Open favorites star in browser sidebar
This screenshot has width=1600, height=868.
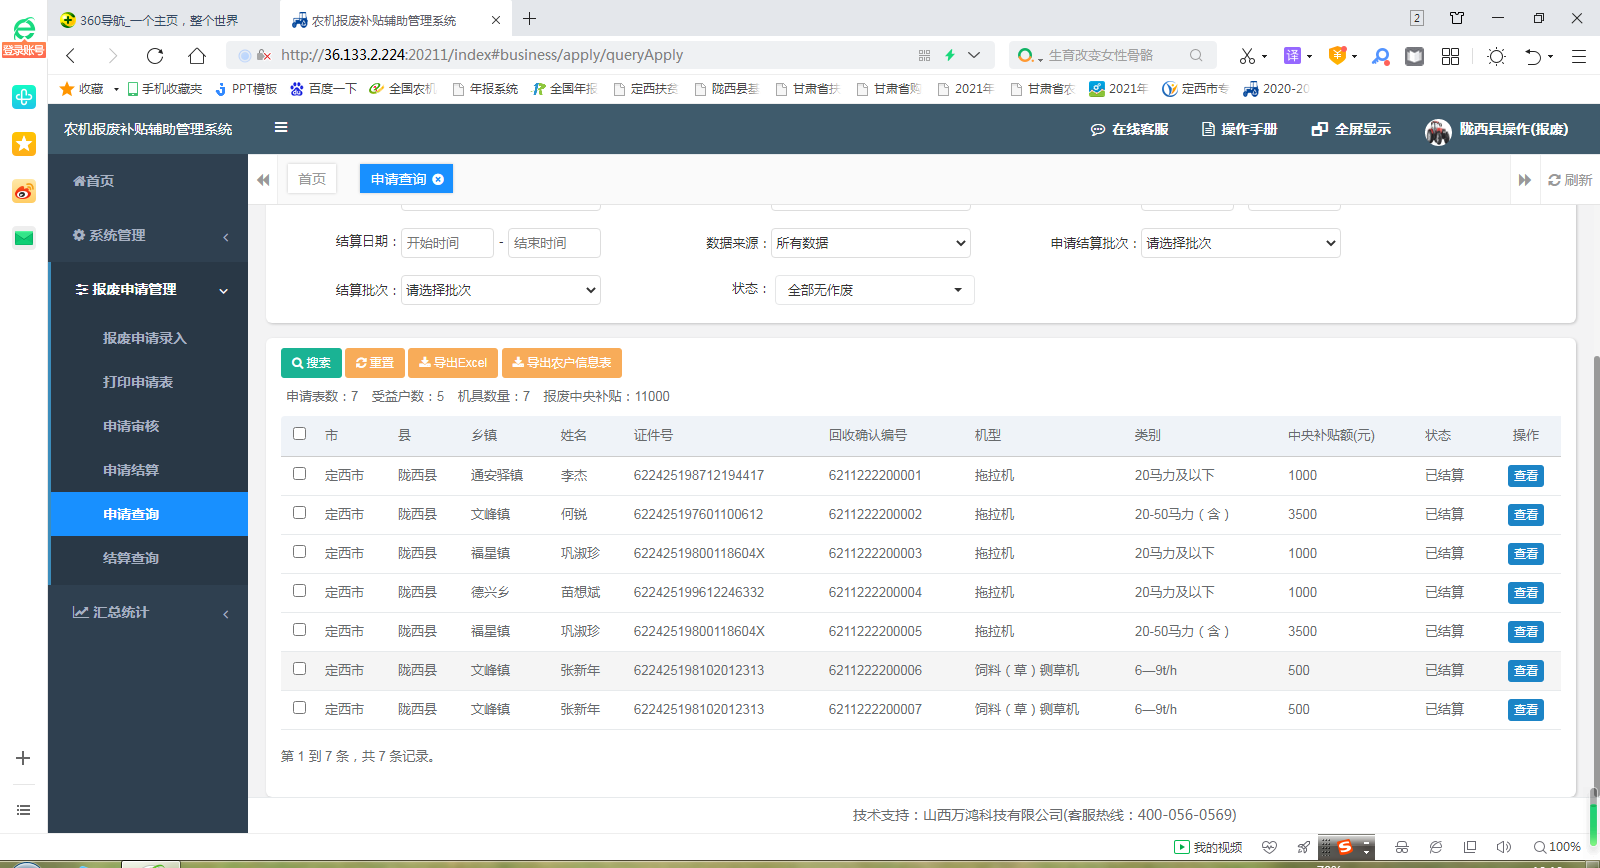point(24,144)
